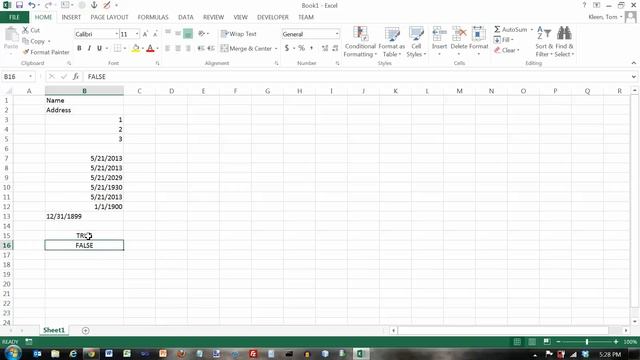
Task: Click the Format Painter brush
Action: click(46, 52)
